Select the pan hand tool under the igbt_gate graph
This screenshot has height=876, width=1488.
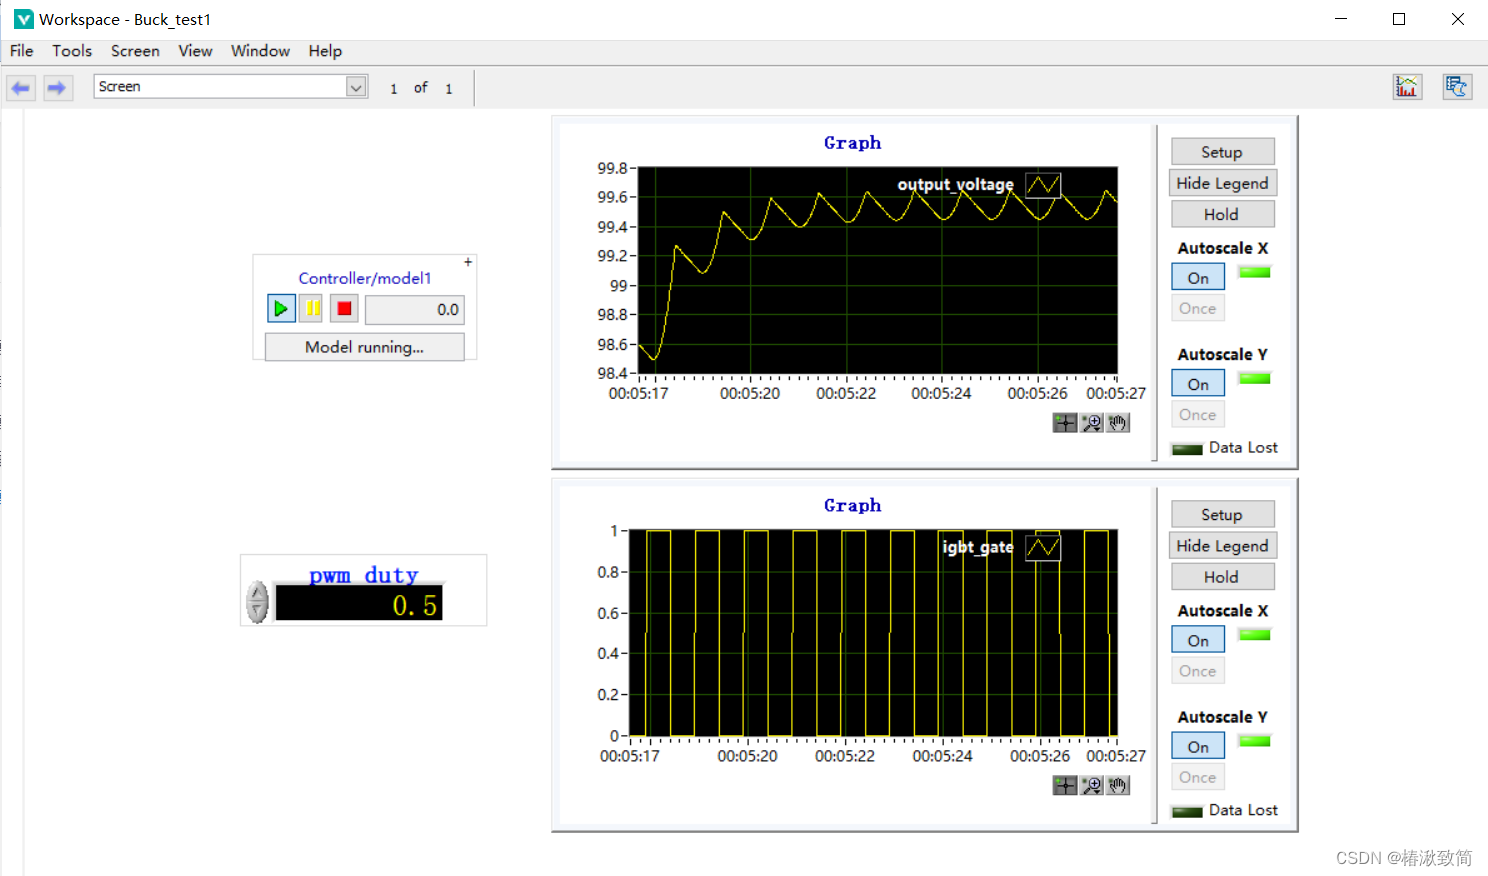tap(1118, 785)
